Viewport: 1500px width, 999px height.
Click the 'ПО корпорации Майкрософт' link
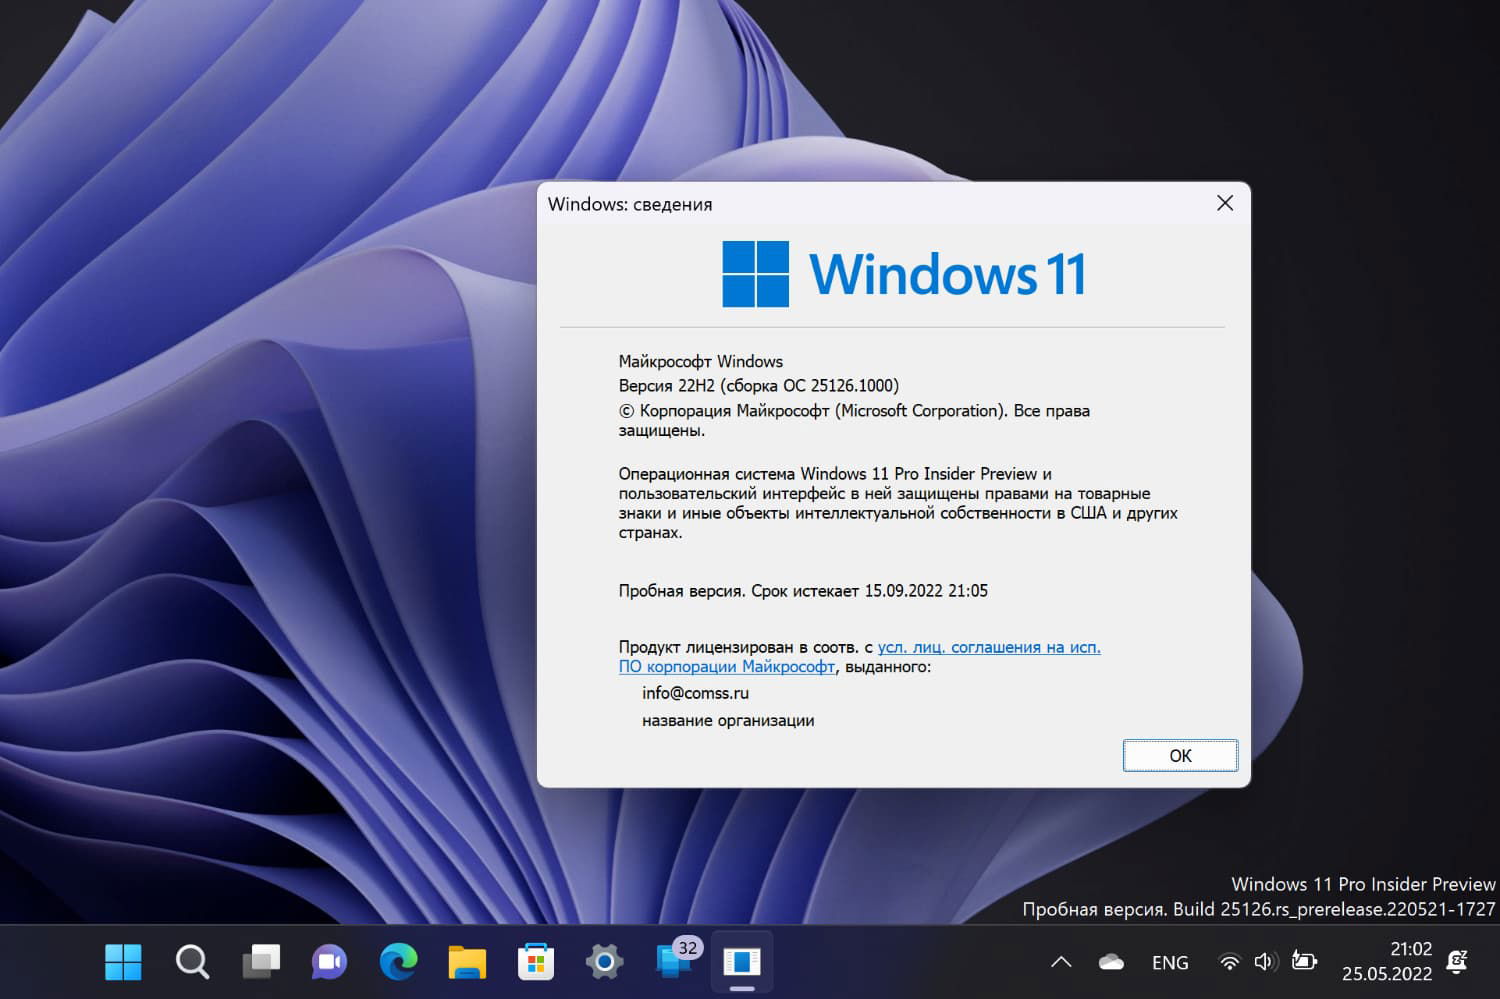[727, 666]
